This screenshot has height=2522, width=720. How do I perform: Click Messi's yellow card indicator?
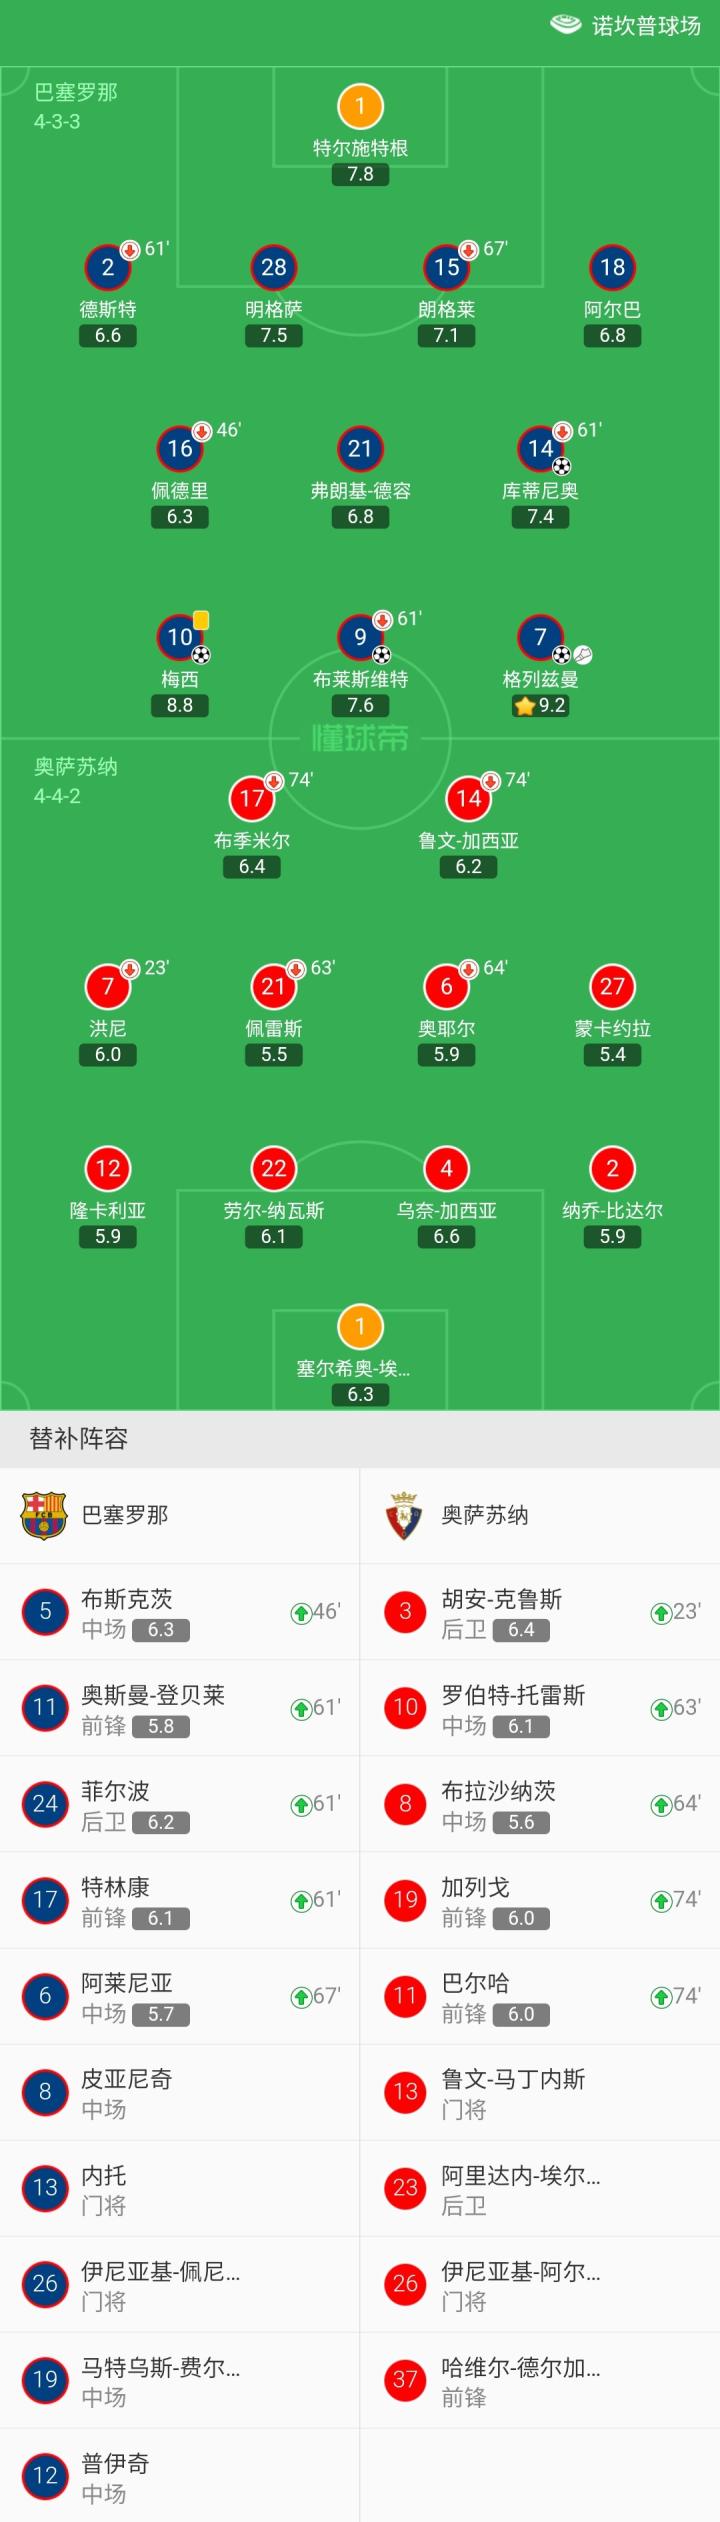(x=201, y=620)
